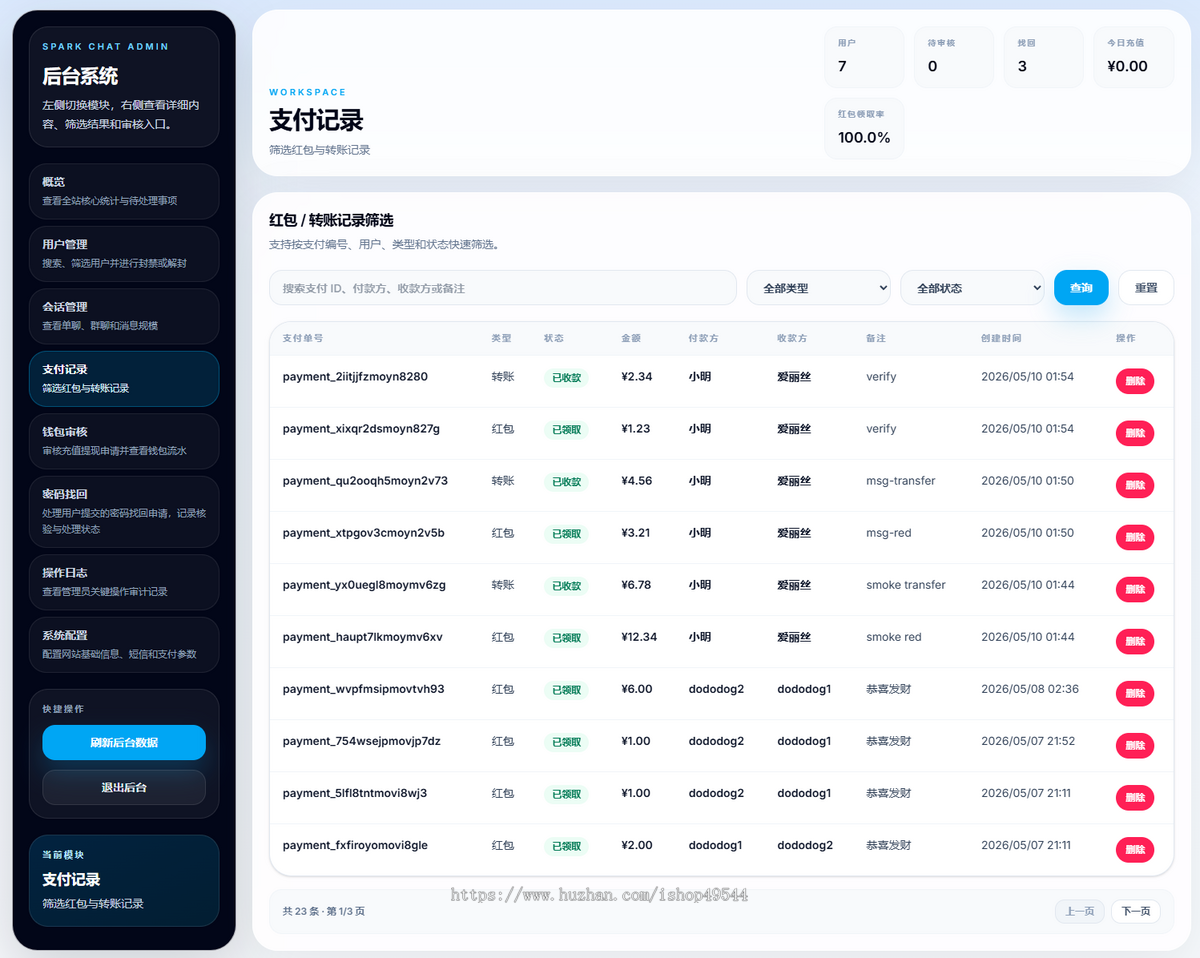Open 系统配置 settings module
The image size is (1200, 958).
point(124,644)
